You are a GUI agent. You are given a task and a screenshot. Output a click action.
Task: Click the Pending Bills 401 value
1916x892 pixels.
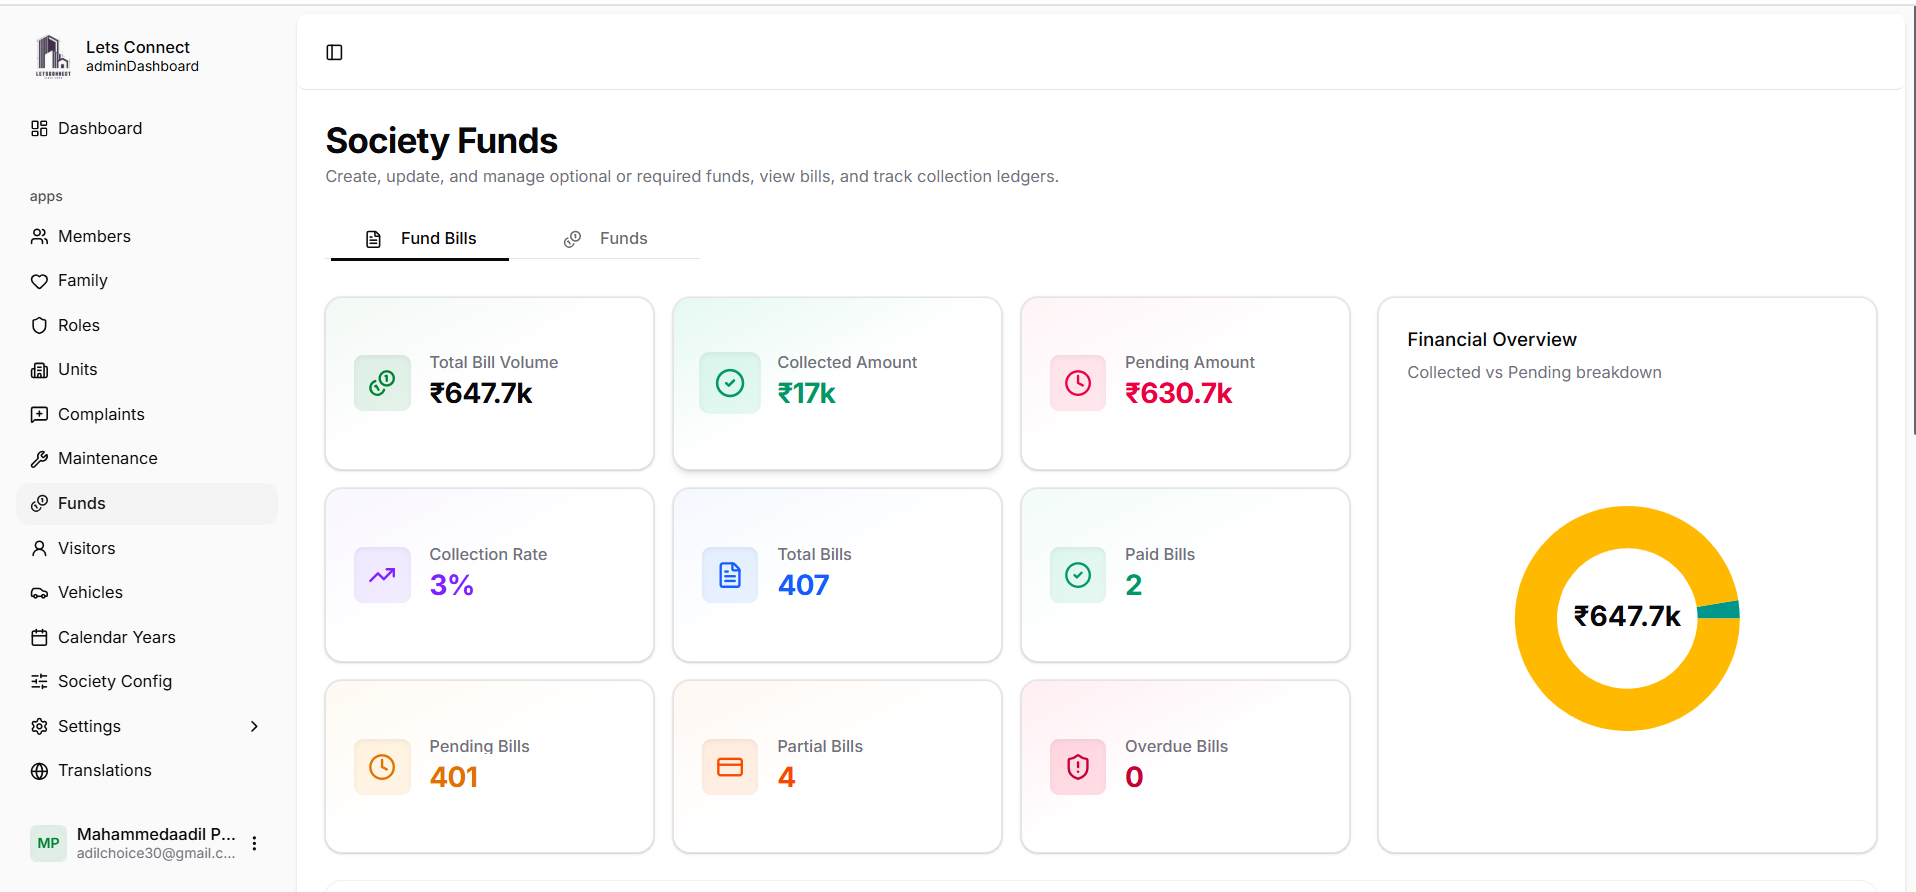[453, 778]
